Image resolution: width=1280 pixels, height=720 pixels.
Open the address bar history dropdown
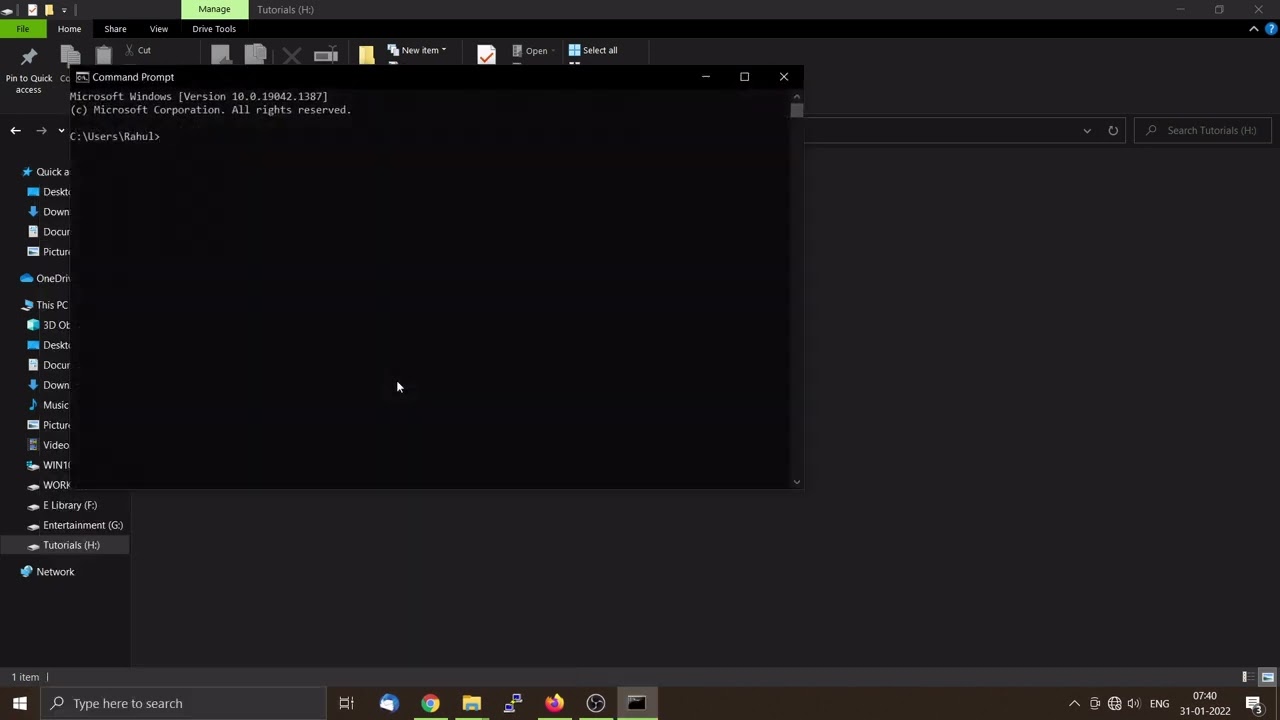click(1087, 130)
